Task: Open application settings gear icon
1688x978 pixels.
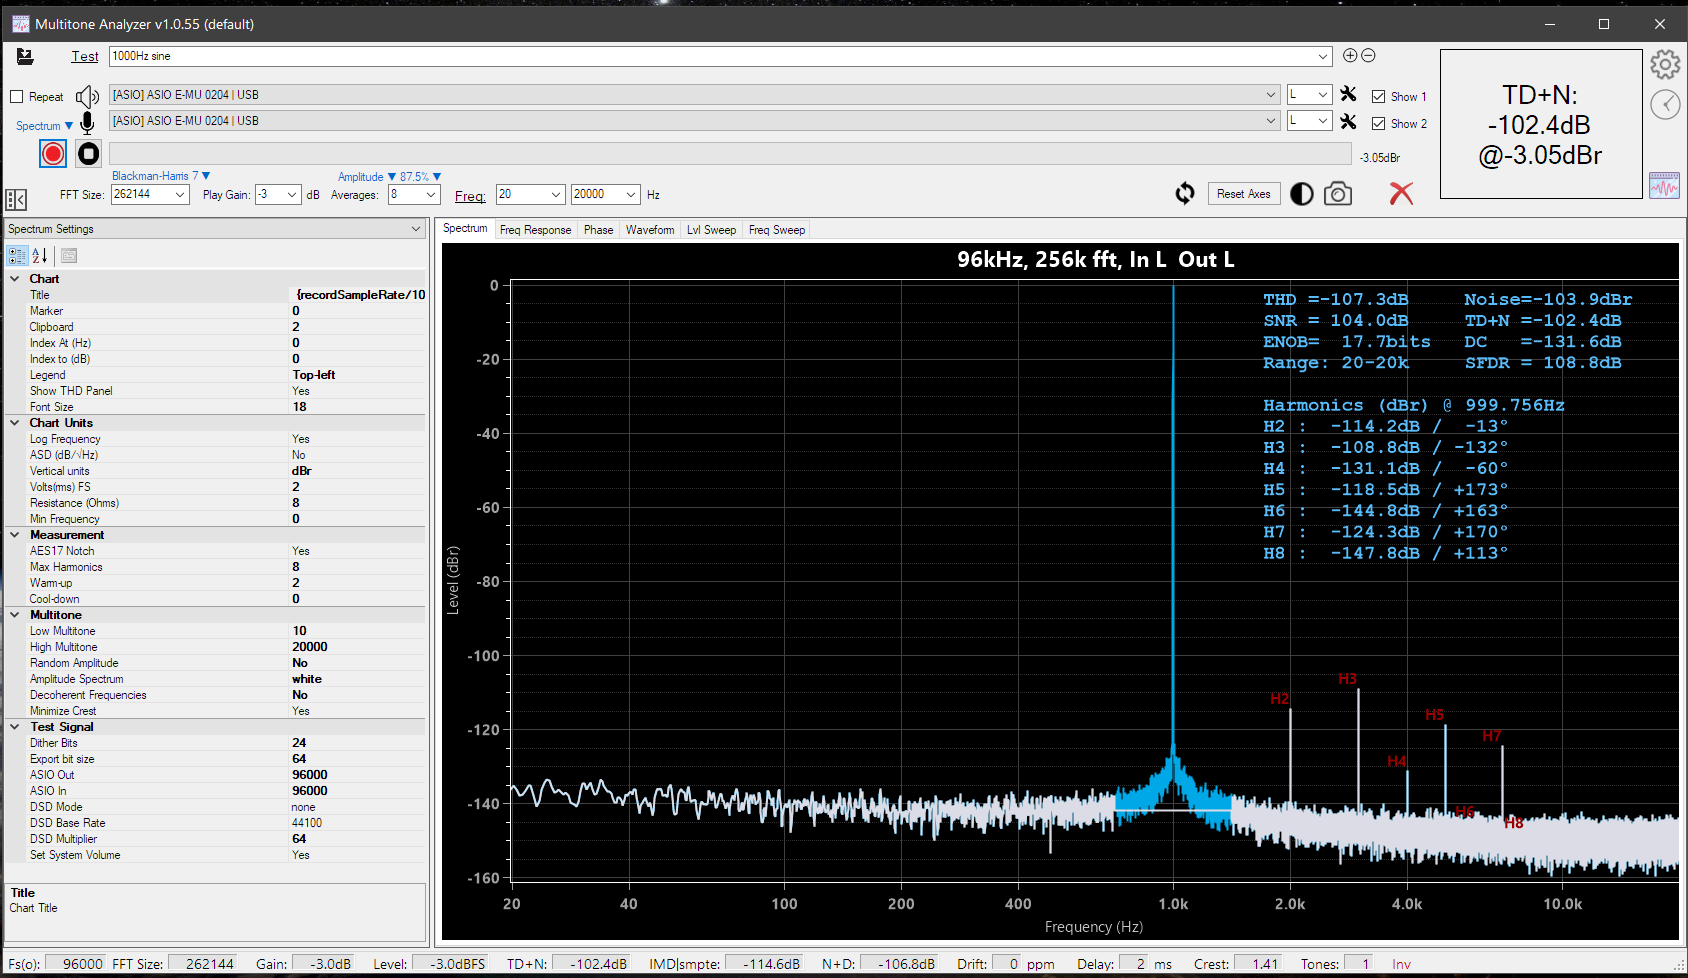Action: point(1665,65)
